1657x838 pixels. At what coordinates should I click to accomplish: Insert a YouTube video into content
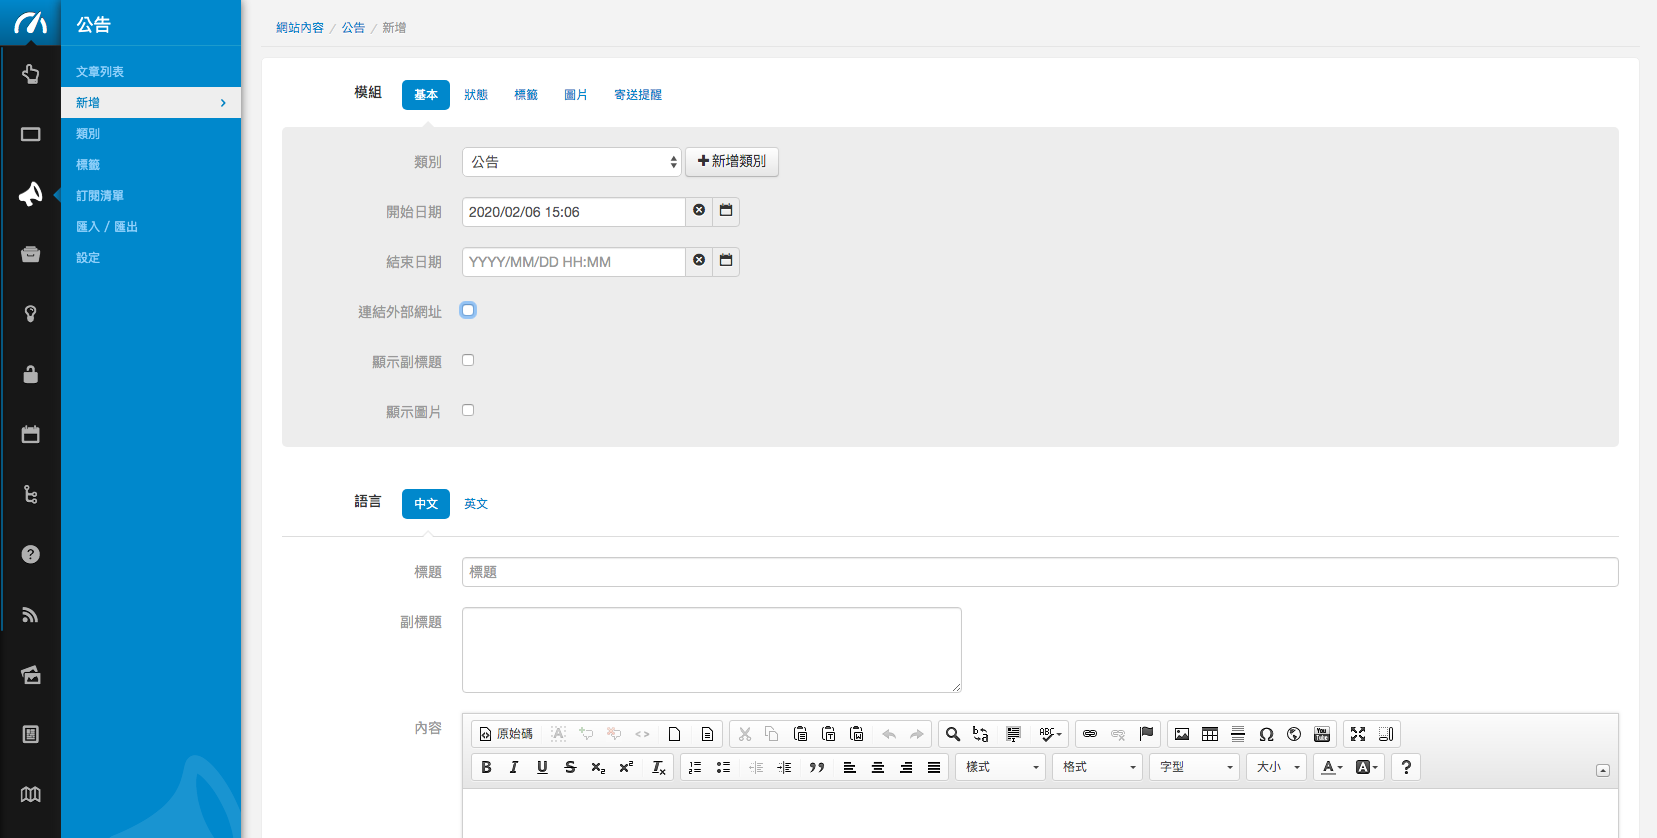point(1322,734)
